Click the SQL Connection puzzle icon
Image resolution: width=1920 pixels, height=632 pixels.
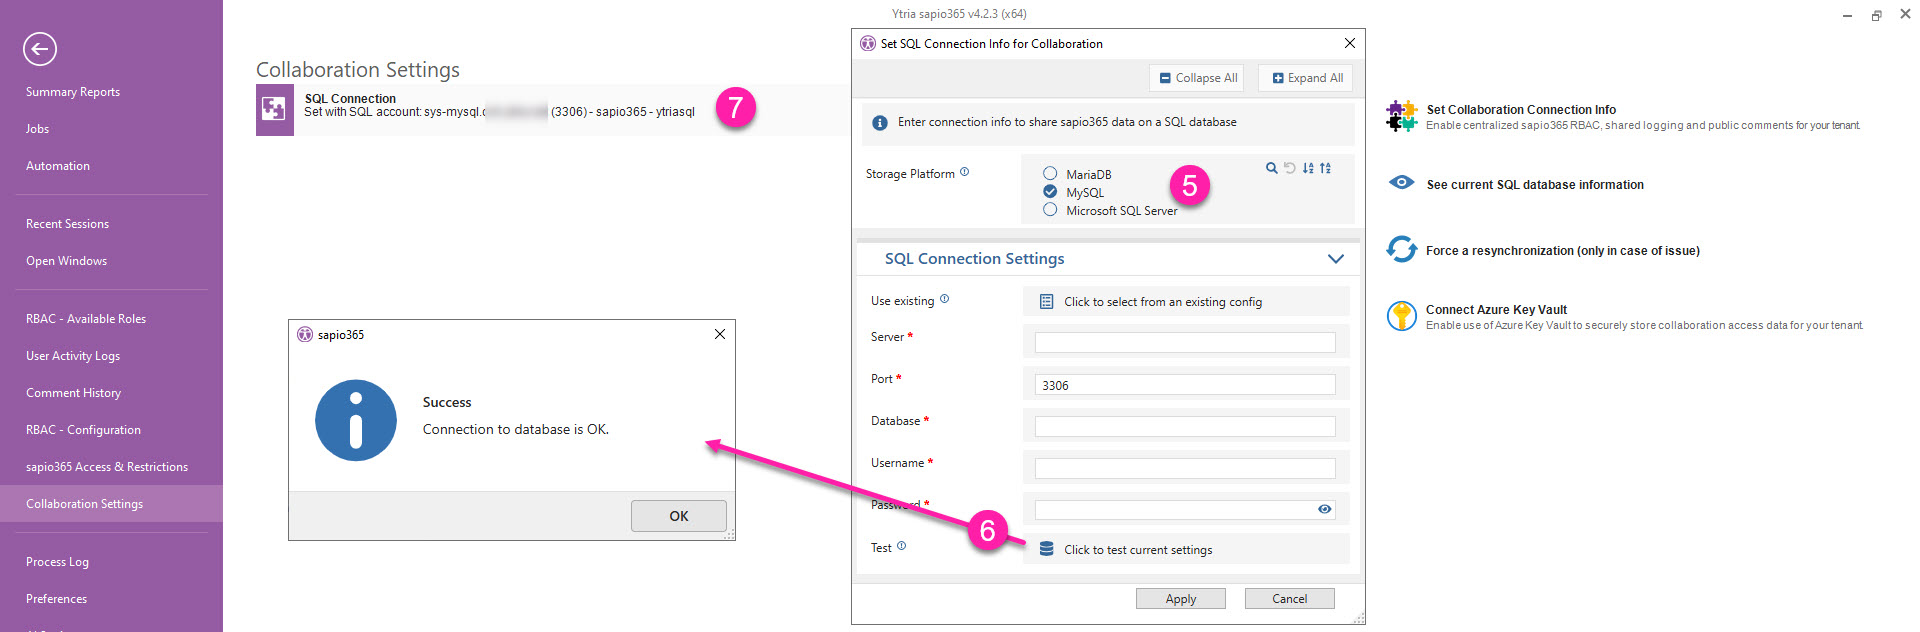pyautogui.click(x=274, y=110)
